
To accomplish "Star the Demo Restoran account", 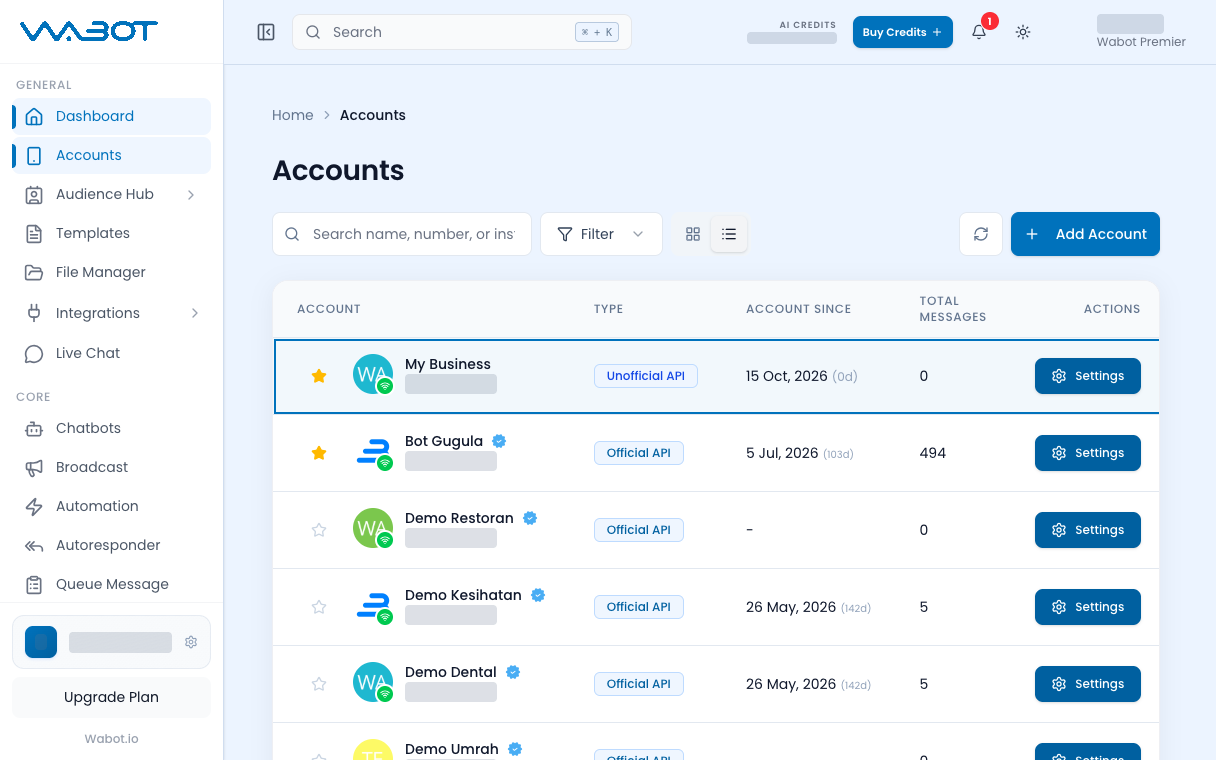I will pos(319,530).
